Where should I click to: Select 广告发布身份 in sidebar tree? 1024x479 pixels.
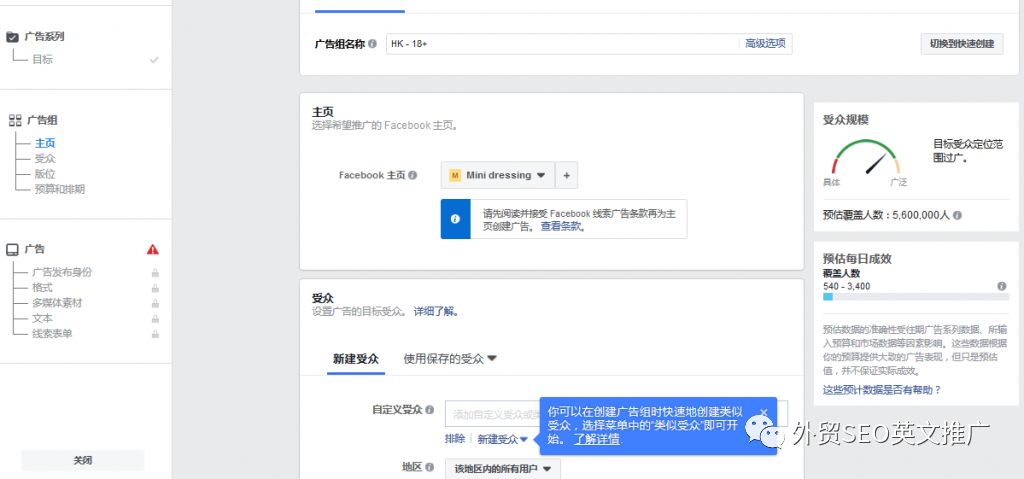pyautogui.click(x=62, y=273)
